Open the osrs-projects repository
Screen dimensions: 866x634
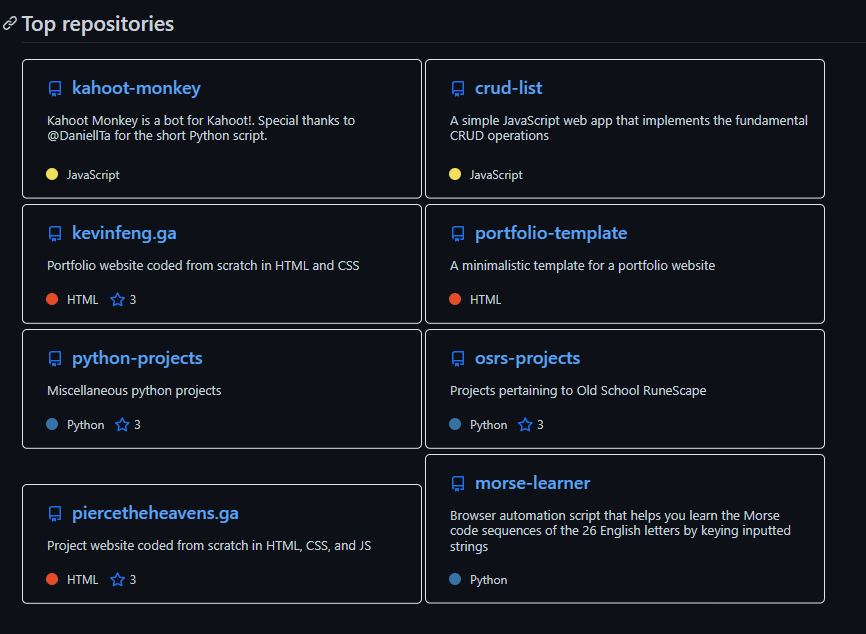[x=530, y=358]
